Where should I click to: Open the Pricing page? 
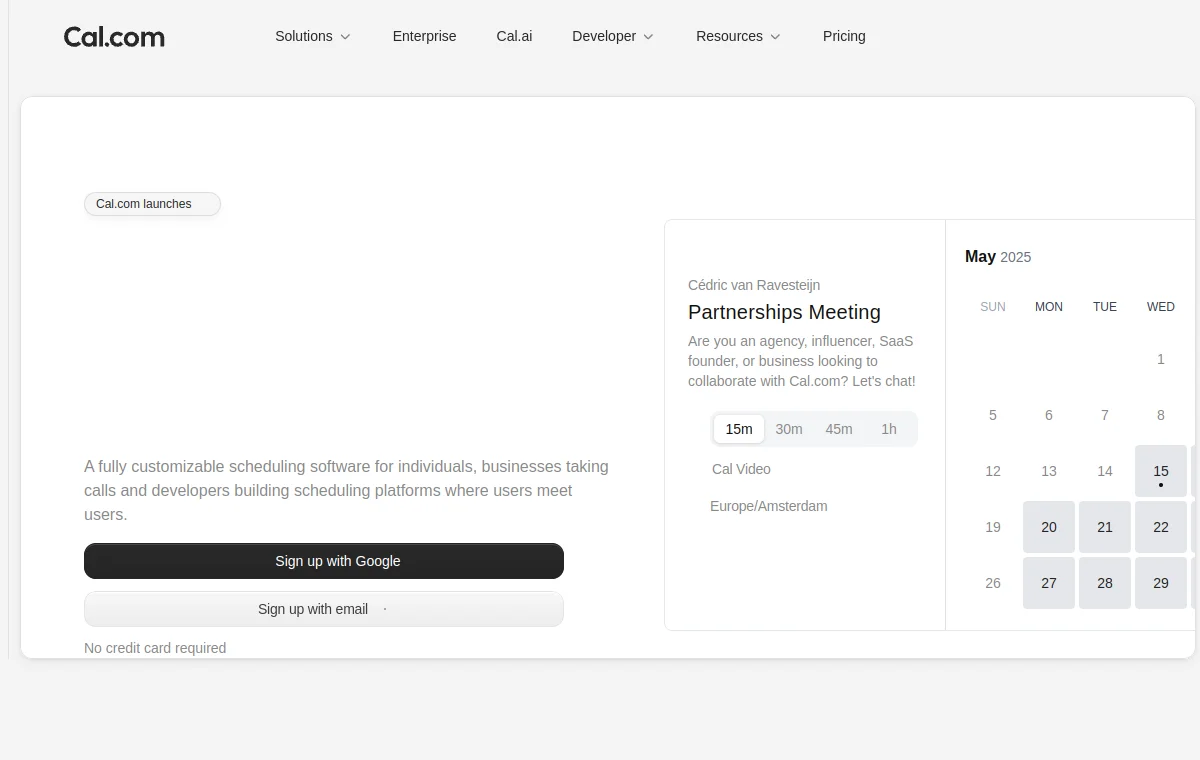tap(844, 36)
